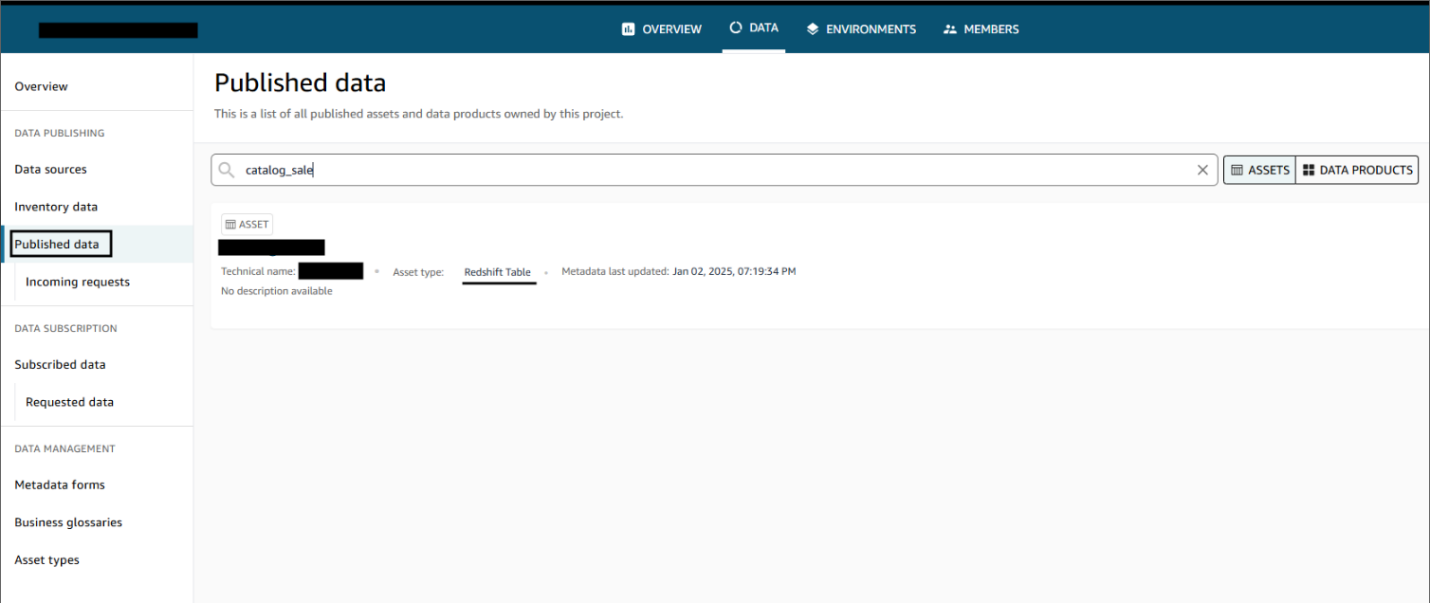Open Subscribed data in sidebar
The height and width of the screenshot is (603, 1430).
(60, 365)
